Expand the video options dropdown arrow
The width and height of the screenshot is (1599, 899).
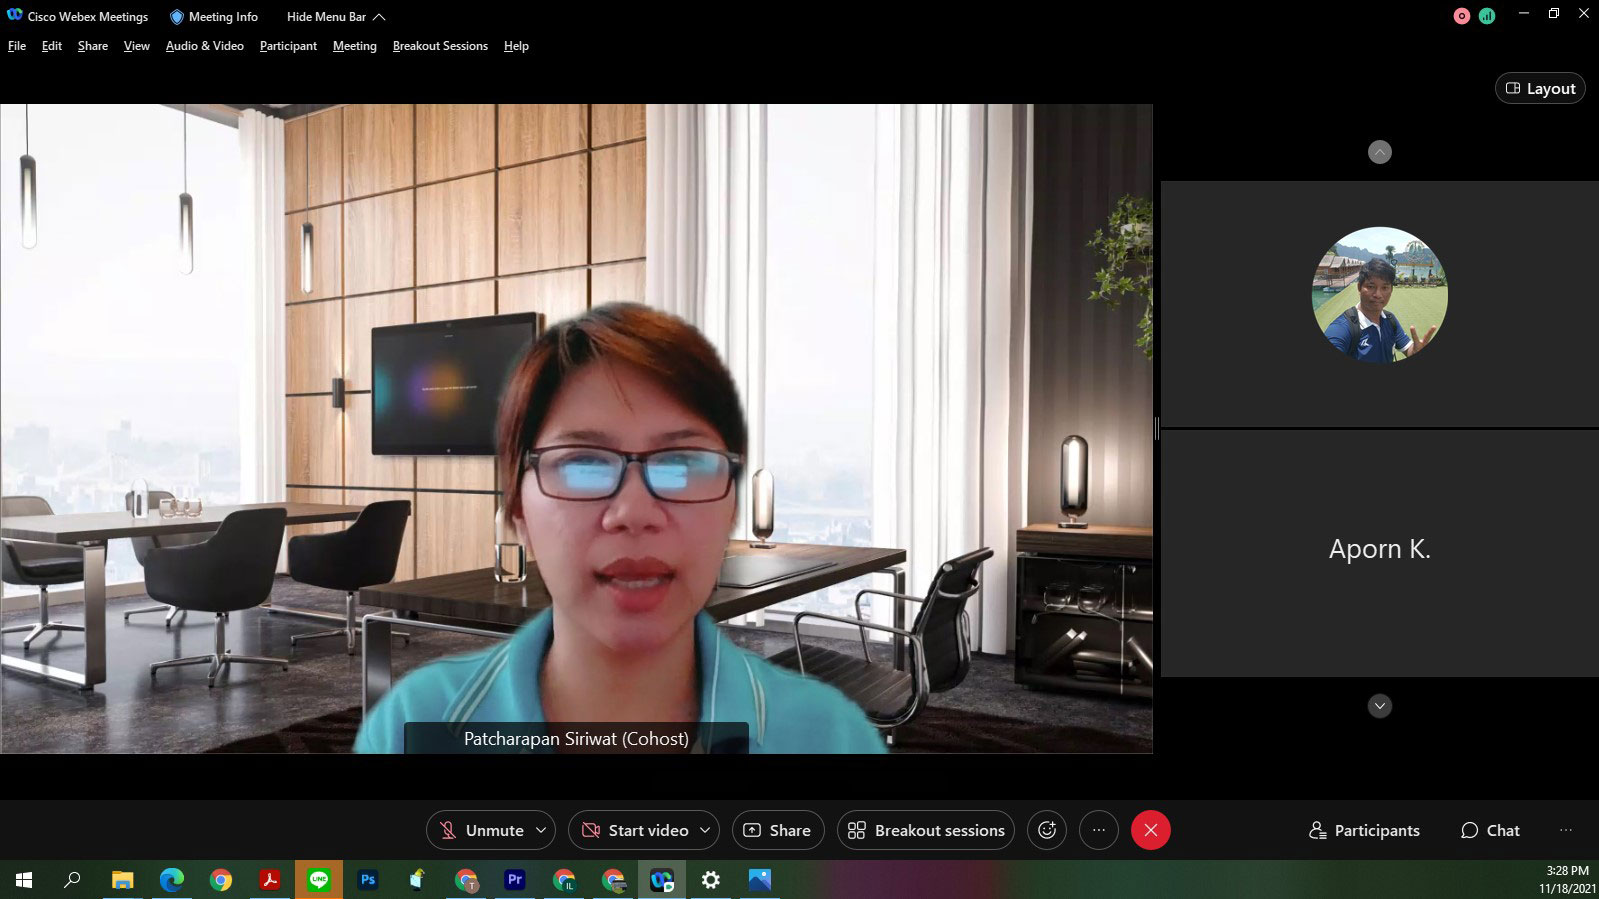click(705, 830)
